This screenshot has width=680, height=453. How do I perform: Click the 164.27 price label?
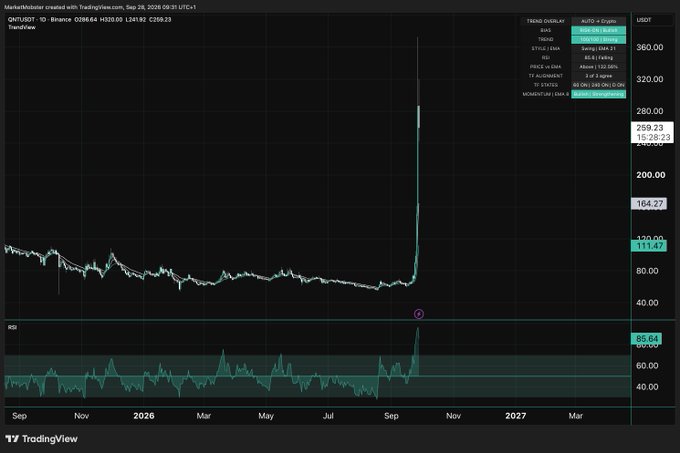tap(649, 204)
